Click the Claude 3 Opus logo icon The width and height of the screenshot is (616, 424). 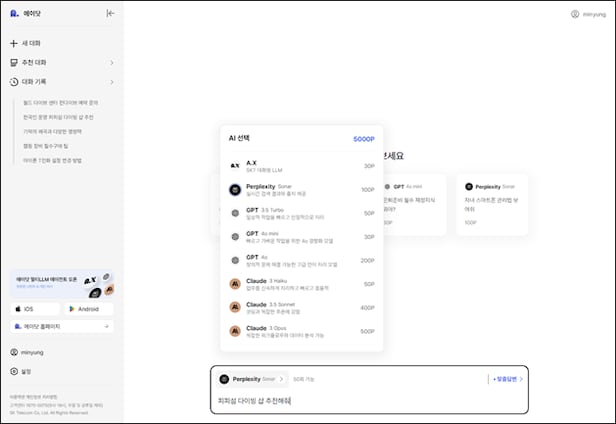(x=234, y=331)
